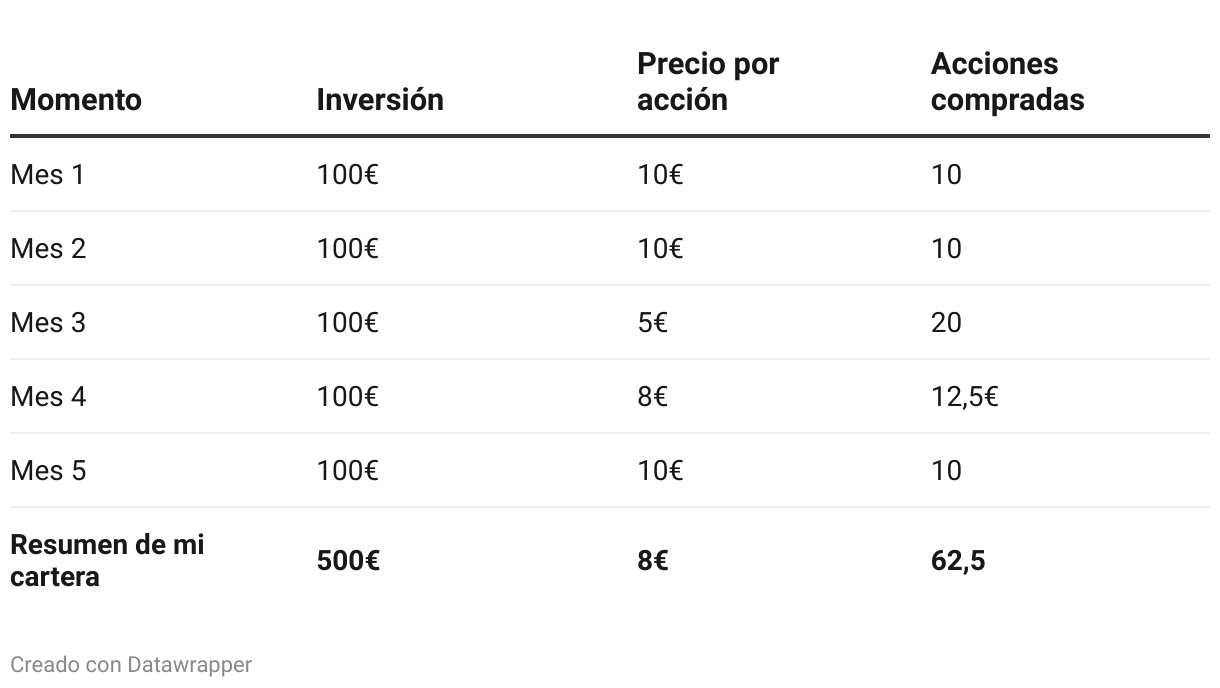1220x688 pixels.
Task: Select the Acciones compradas header
Action: [x=1007, y=82]
